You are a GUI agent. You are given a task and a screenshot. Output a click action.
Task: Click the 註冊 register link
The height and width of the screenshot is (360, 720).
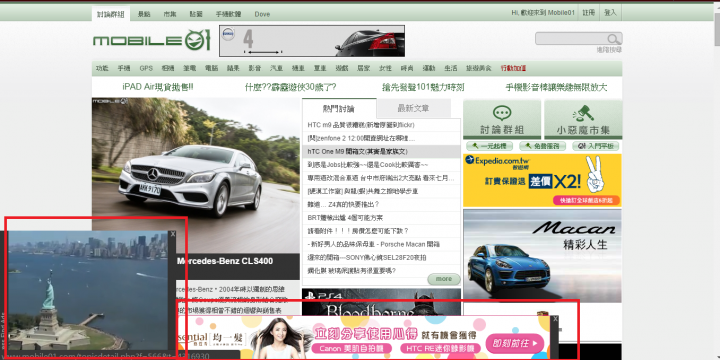(x=589, y=13)
